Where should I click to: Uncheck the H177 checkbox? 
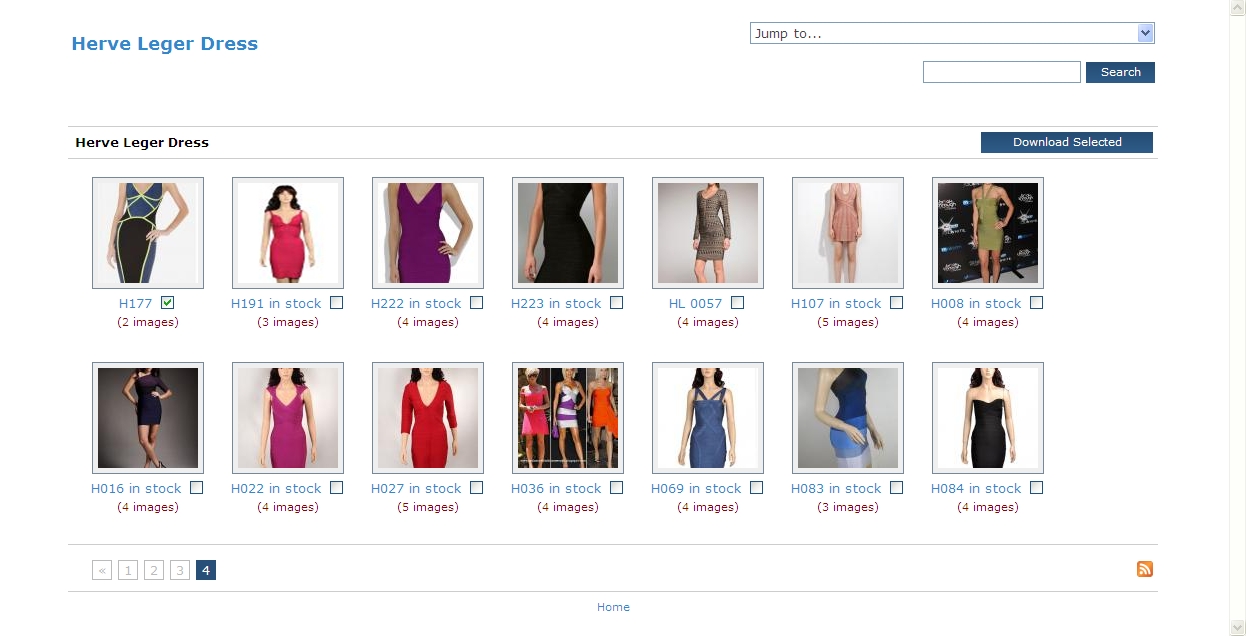pos(168,302)
